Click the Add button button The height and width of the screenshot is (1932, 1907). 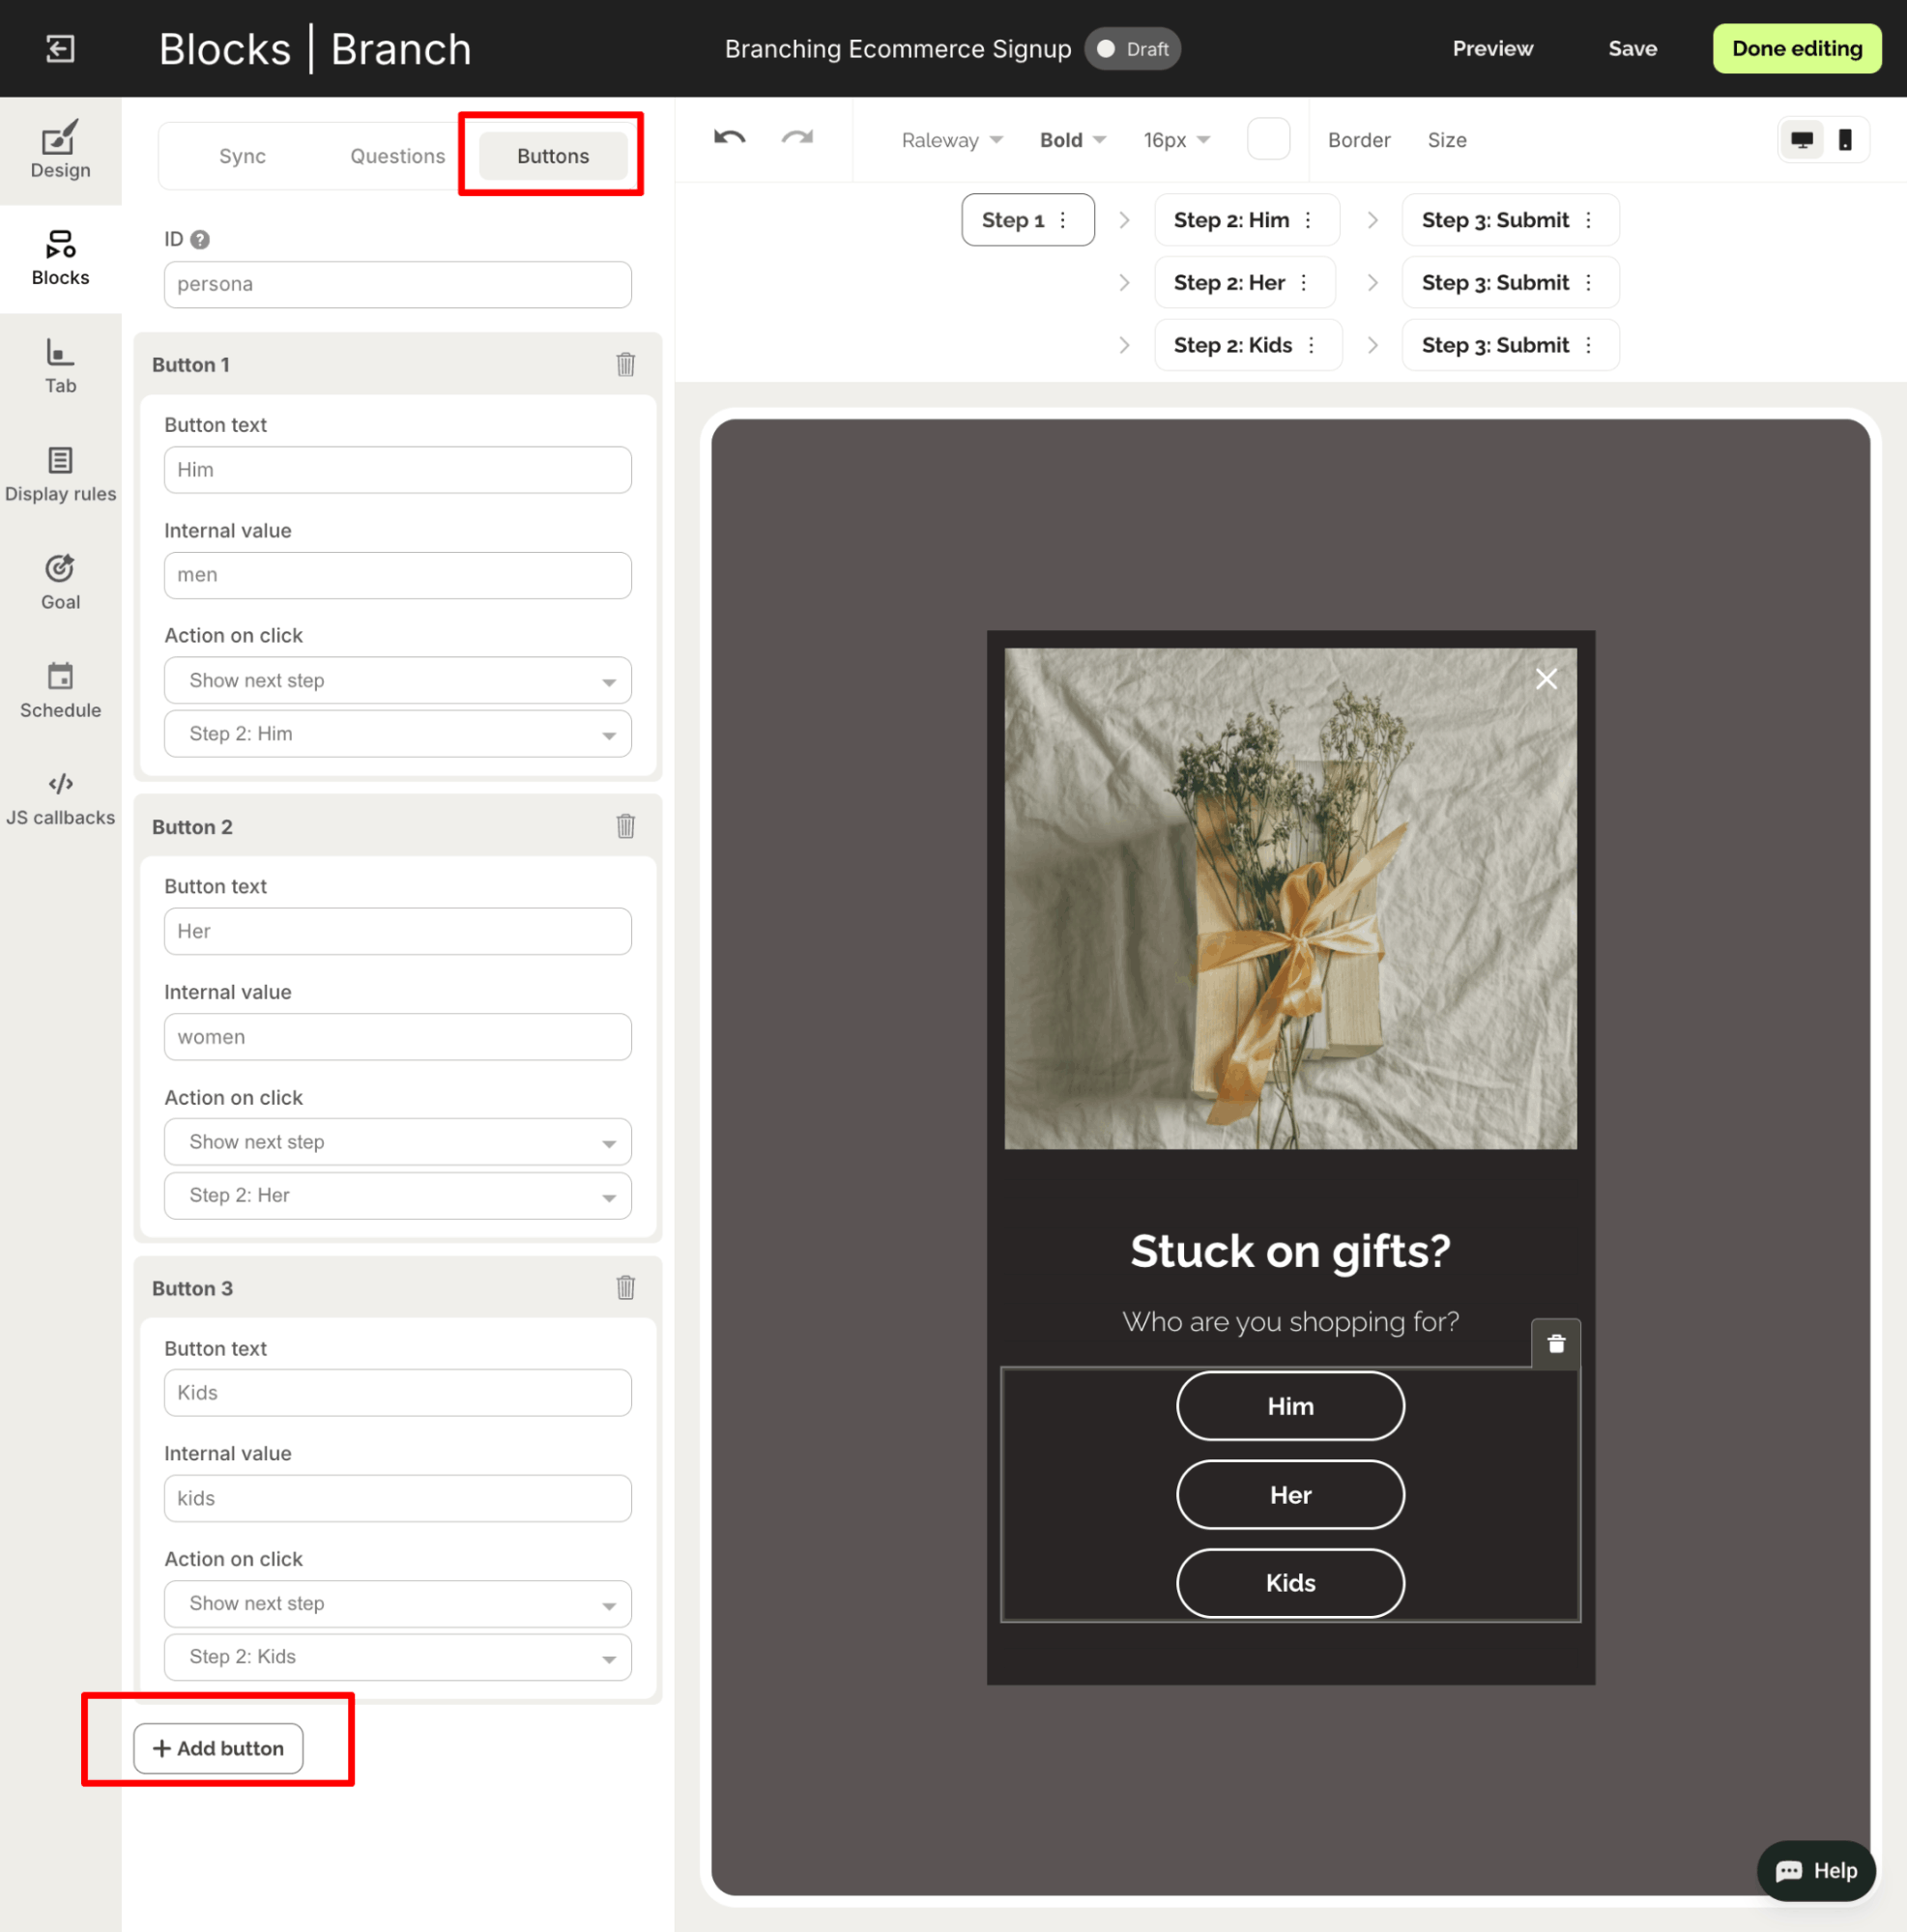(218, 1747)
